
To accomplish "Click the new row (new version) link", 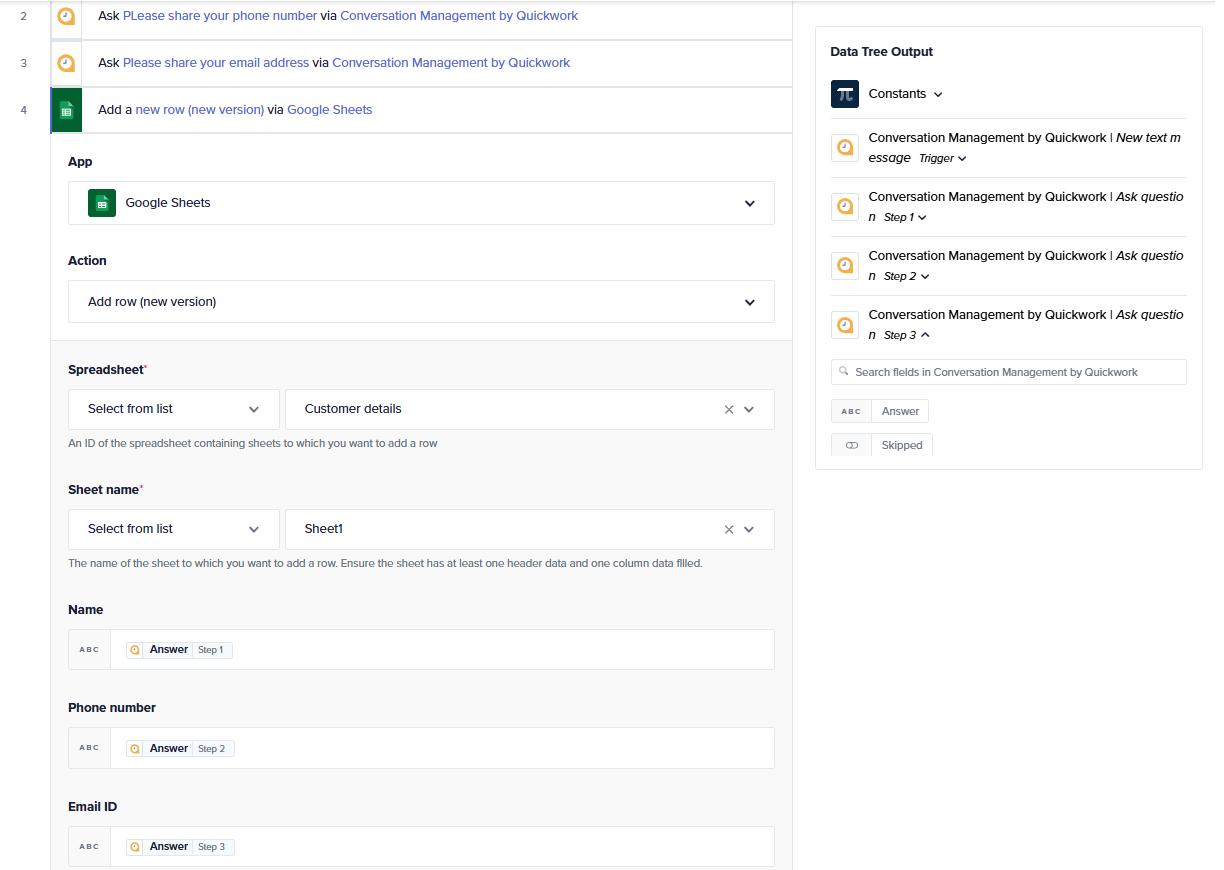I will tap(200, 110).
